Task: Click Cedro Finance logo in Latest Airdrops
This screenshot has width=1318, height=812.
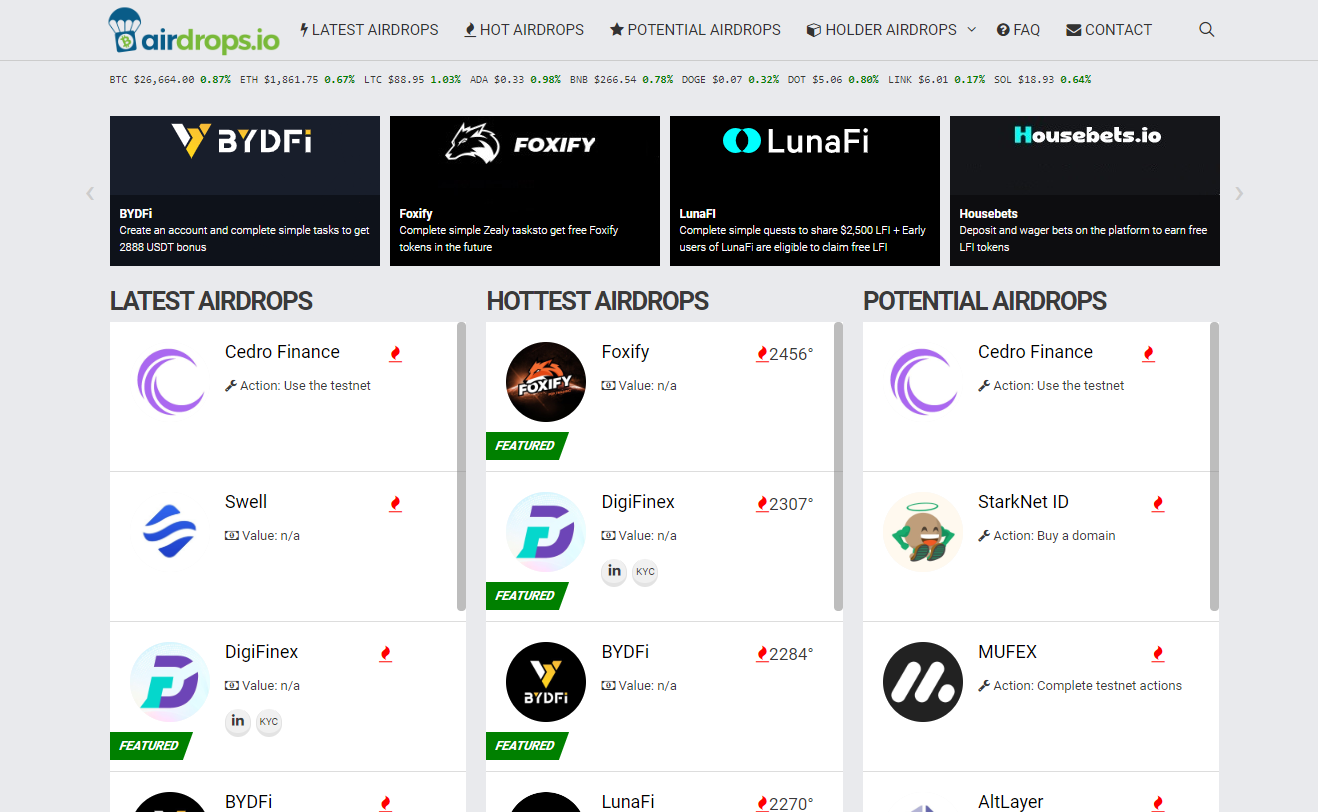Action: pos(170,382)
